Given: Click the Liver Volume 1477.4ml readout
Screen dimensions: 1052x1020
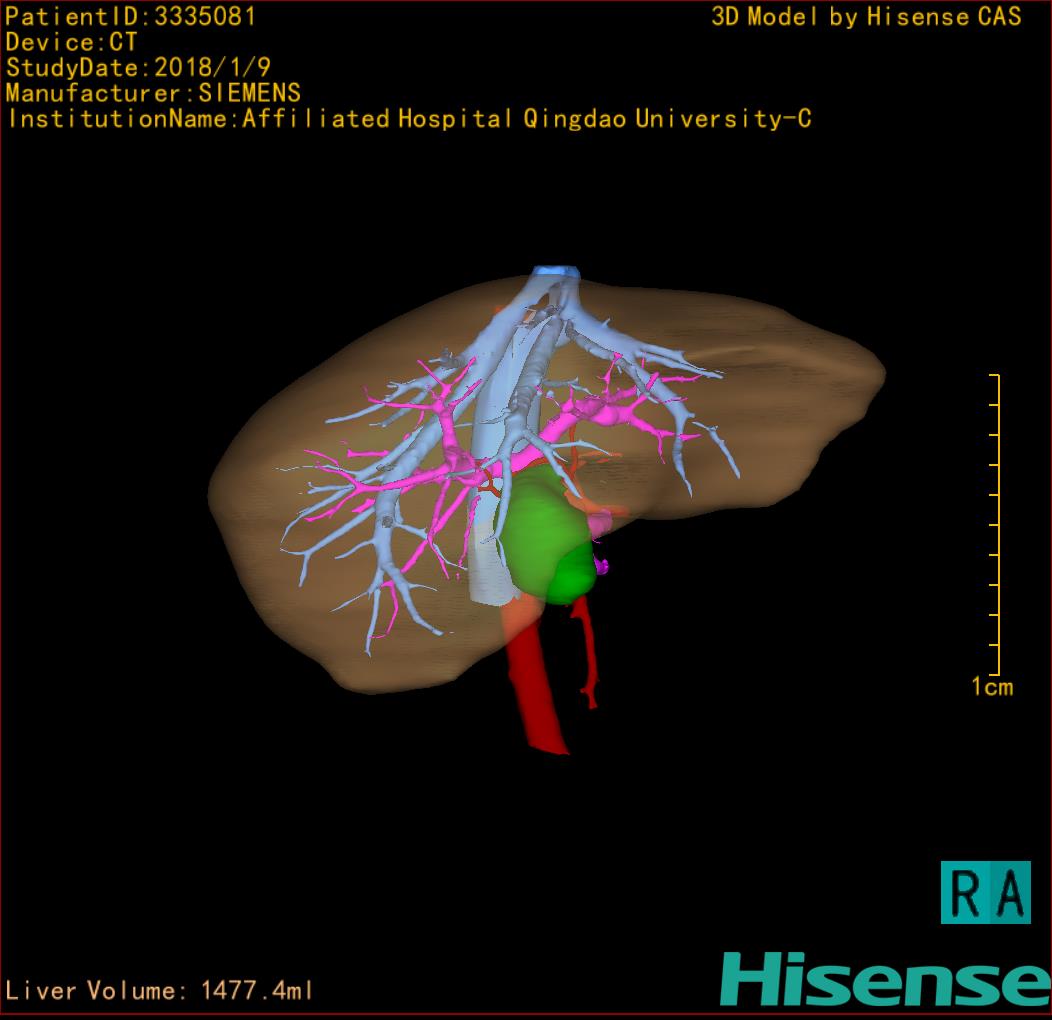Looking at the screenshot, I should click(160, 991).
